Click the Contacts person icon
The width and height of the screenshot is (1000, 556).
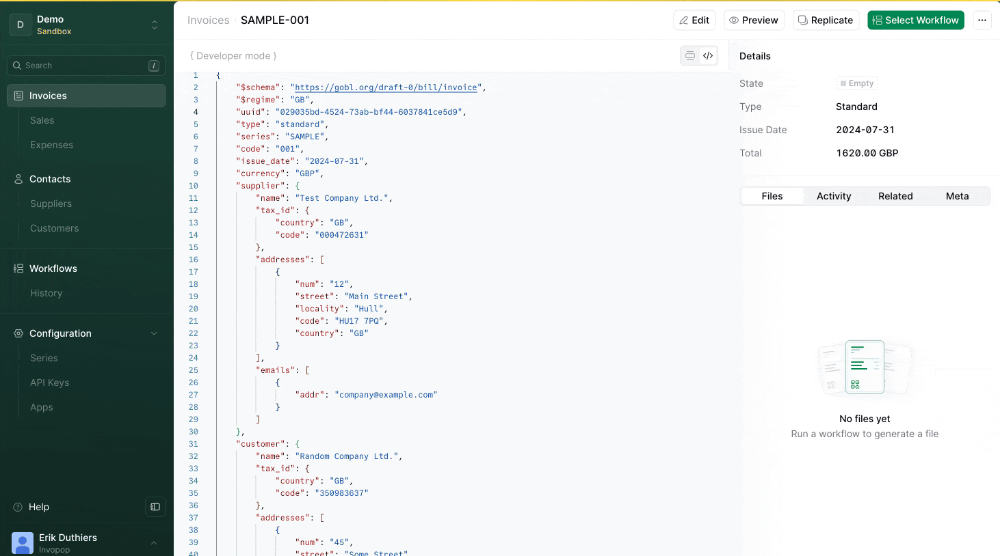coord(18,179)
